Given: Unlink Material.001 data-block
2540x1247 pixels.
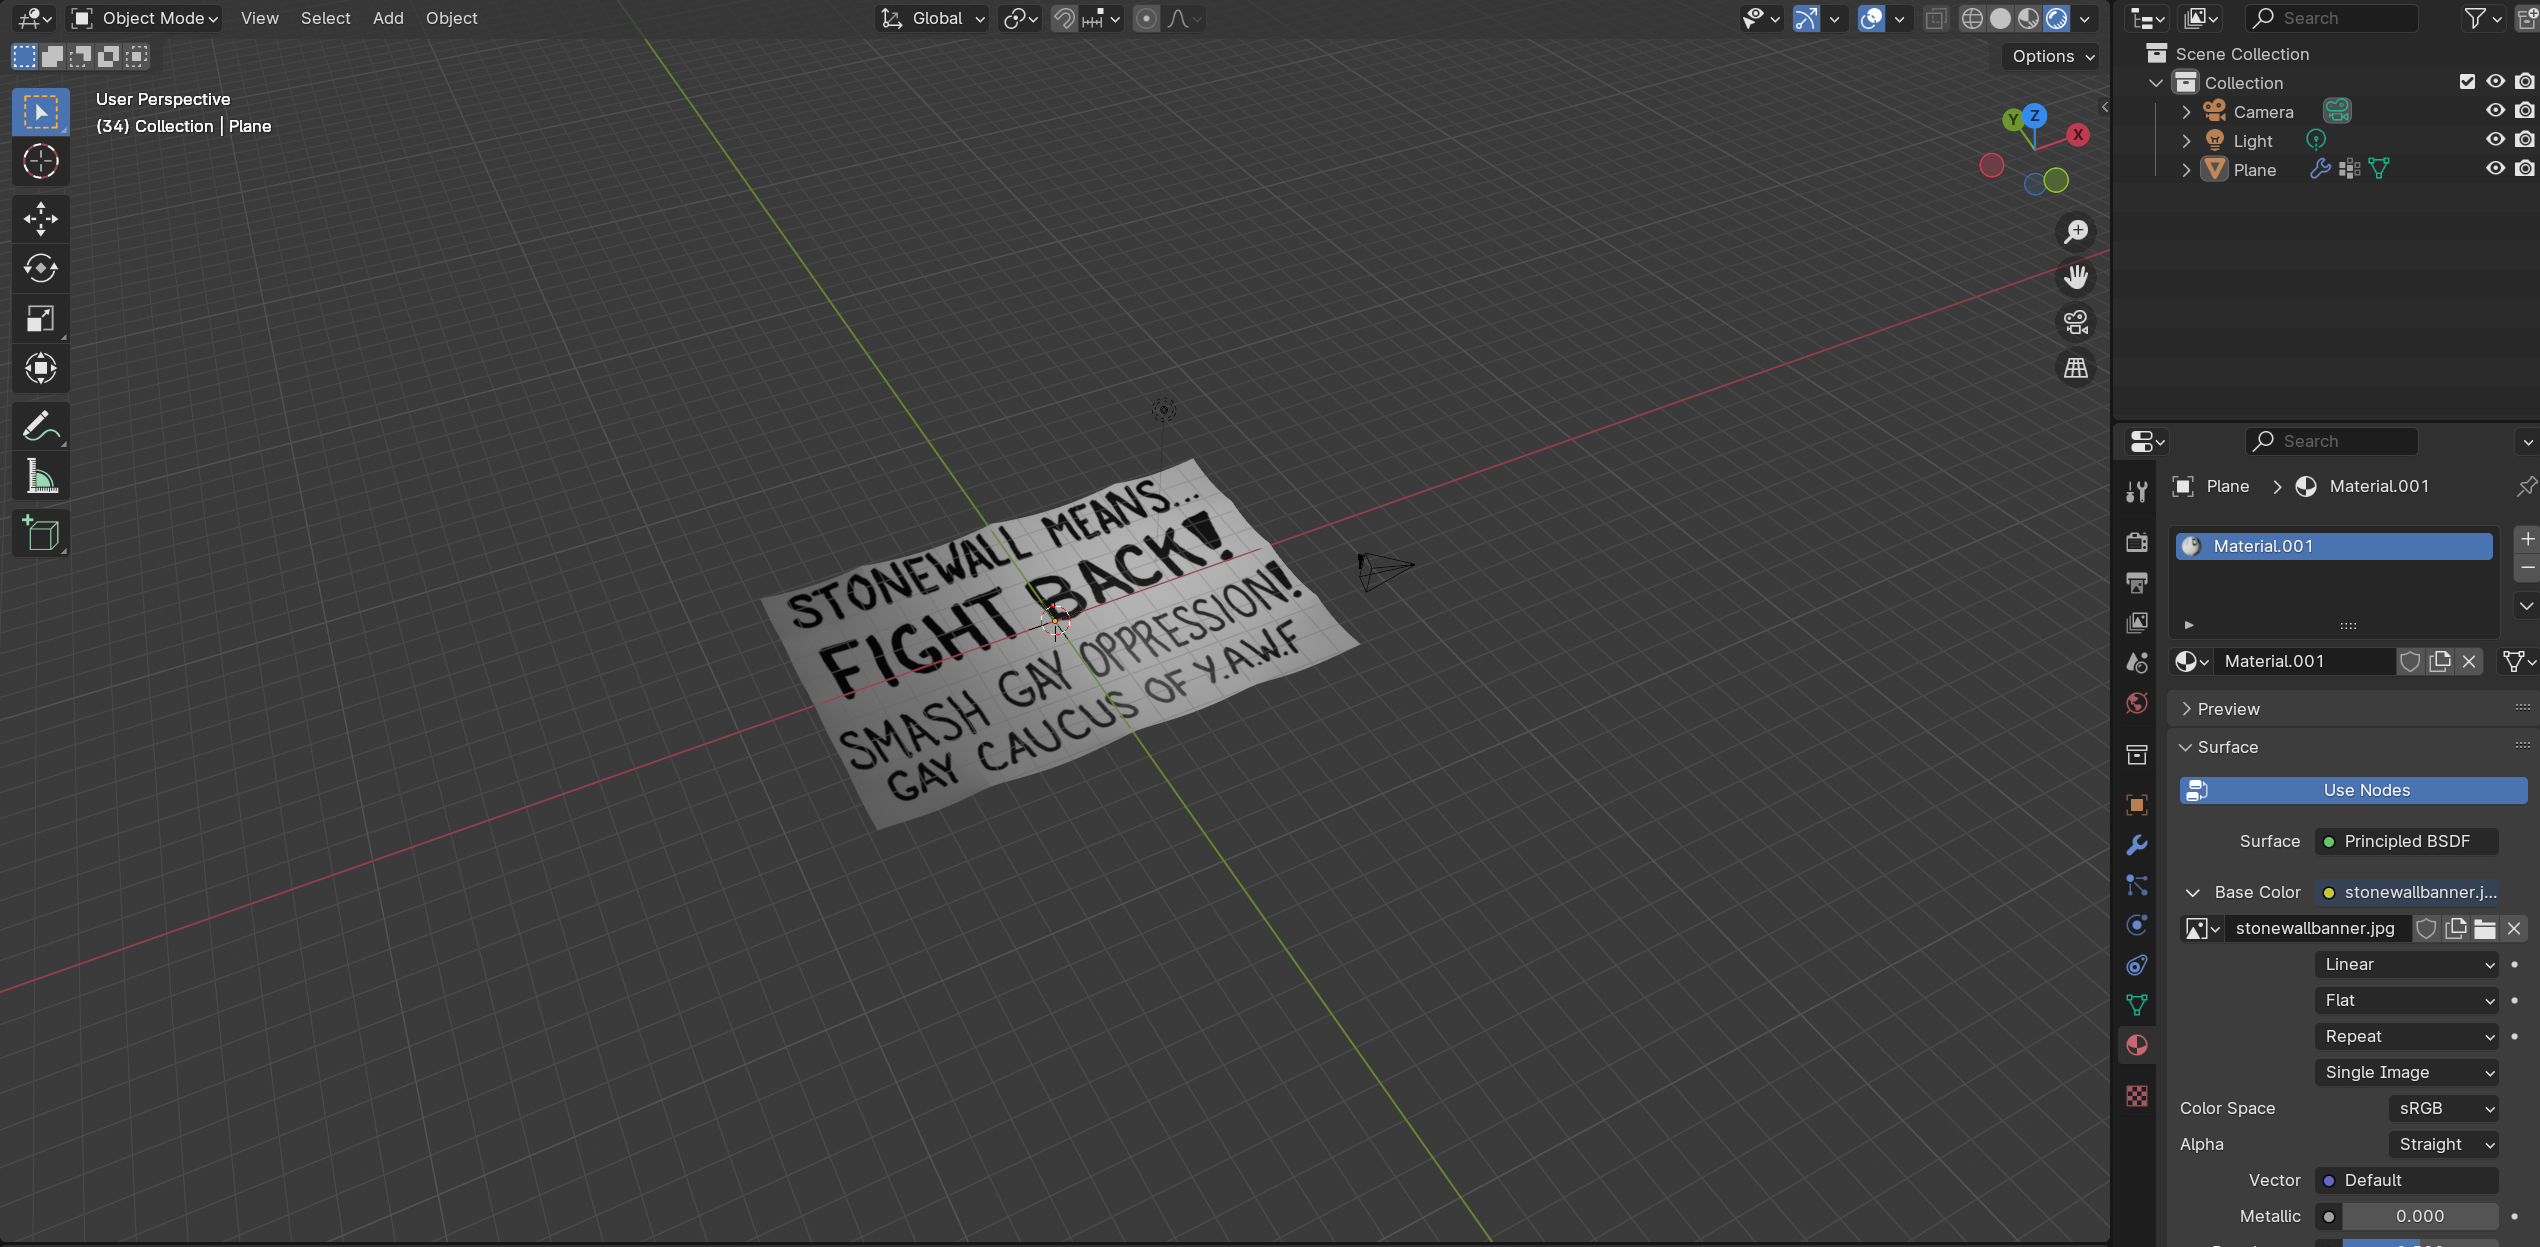Looking at the screenshot, I should [2469, 662].
